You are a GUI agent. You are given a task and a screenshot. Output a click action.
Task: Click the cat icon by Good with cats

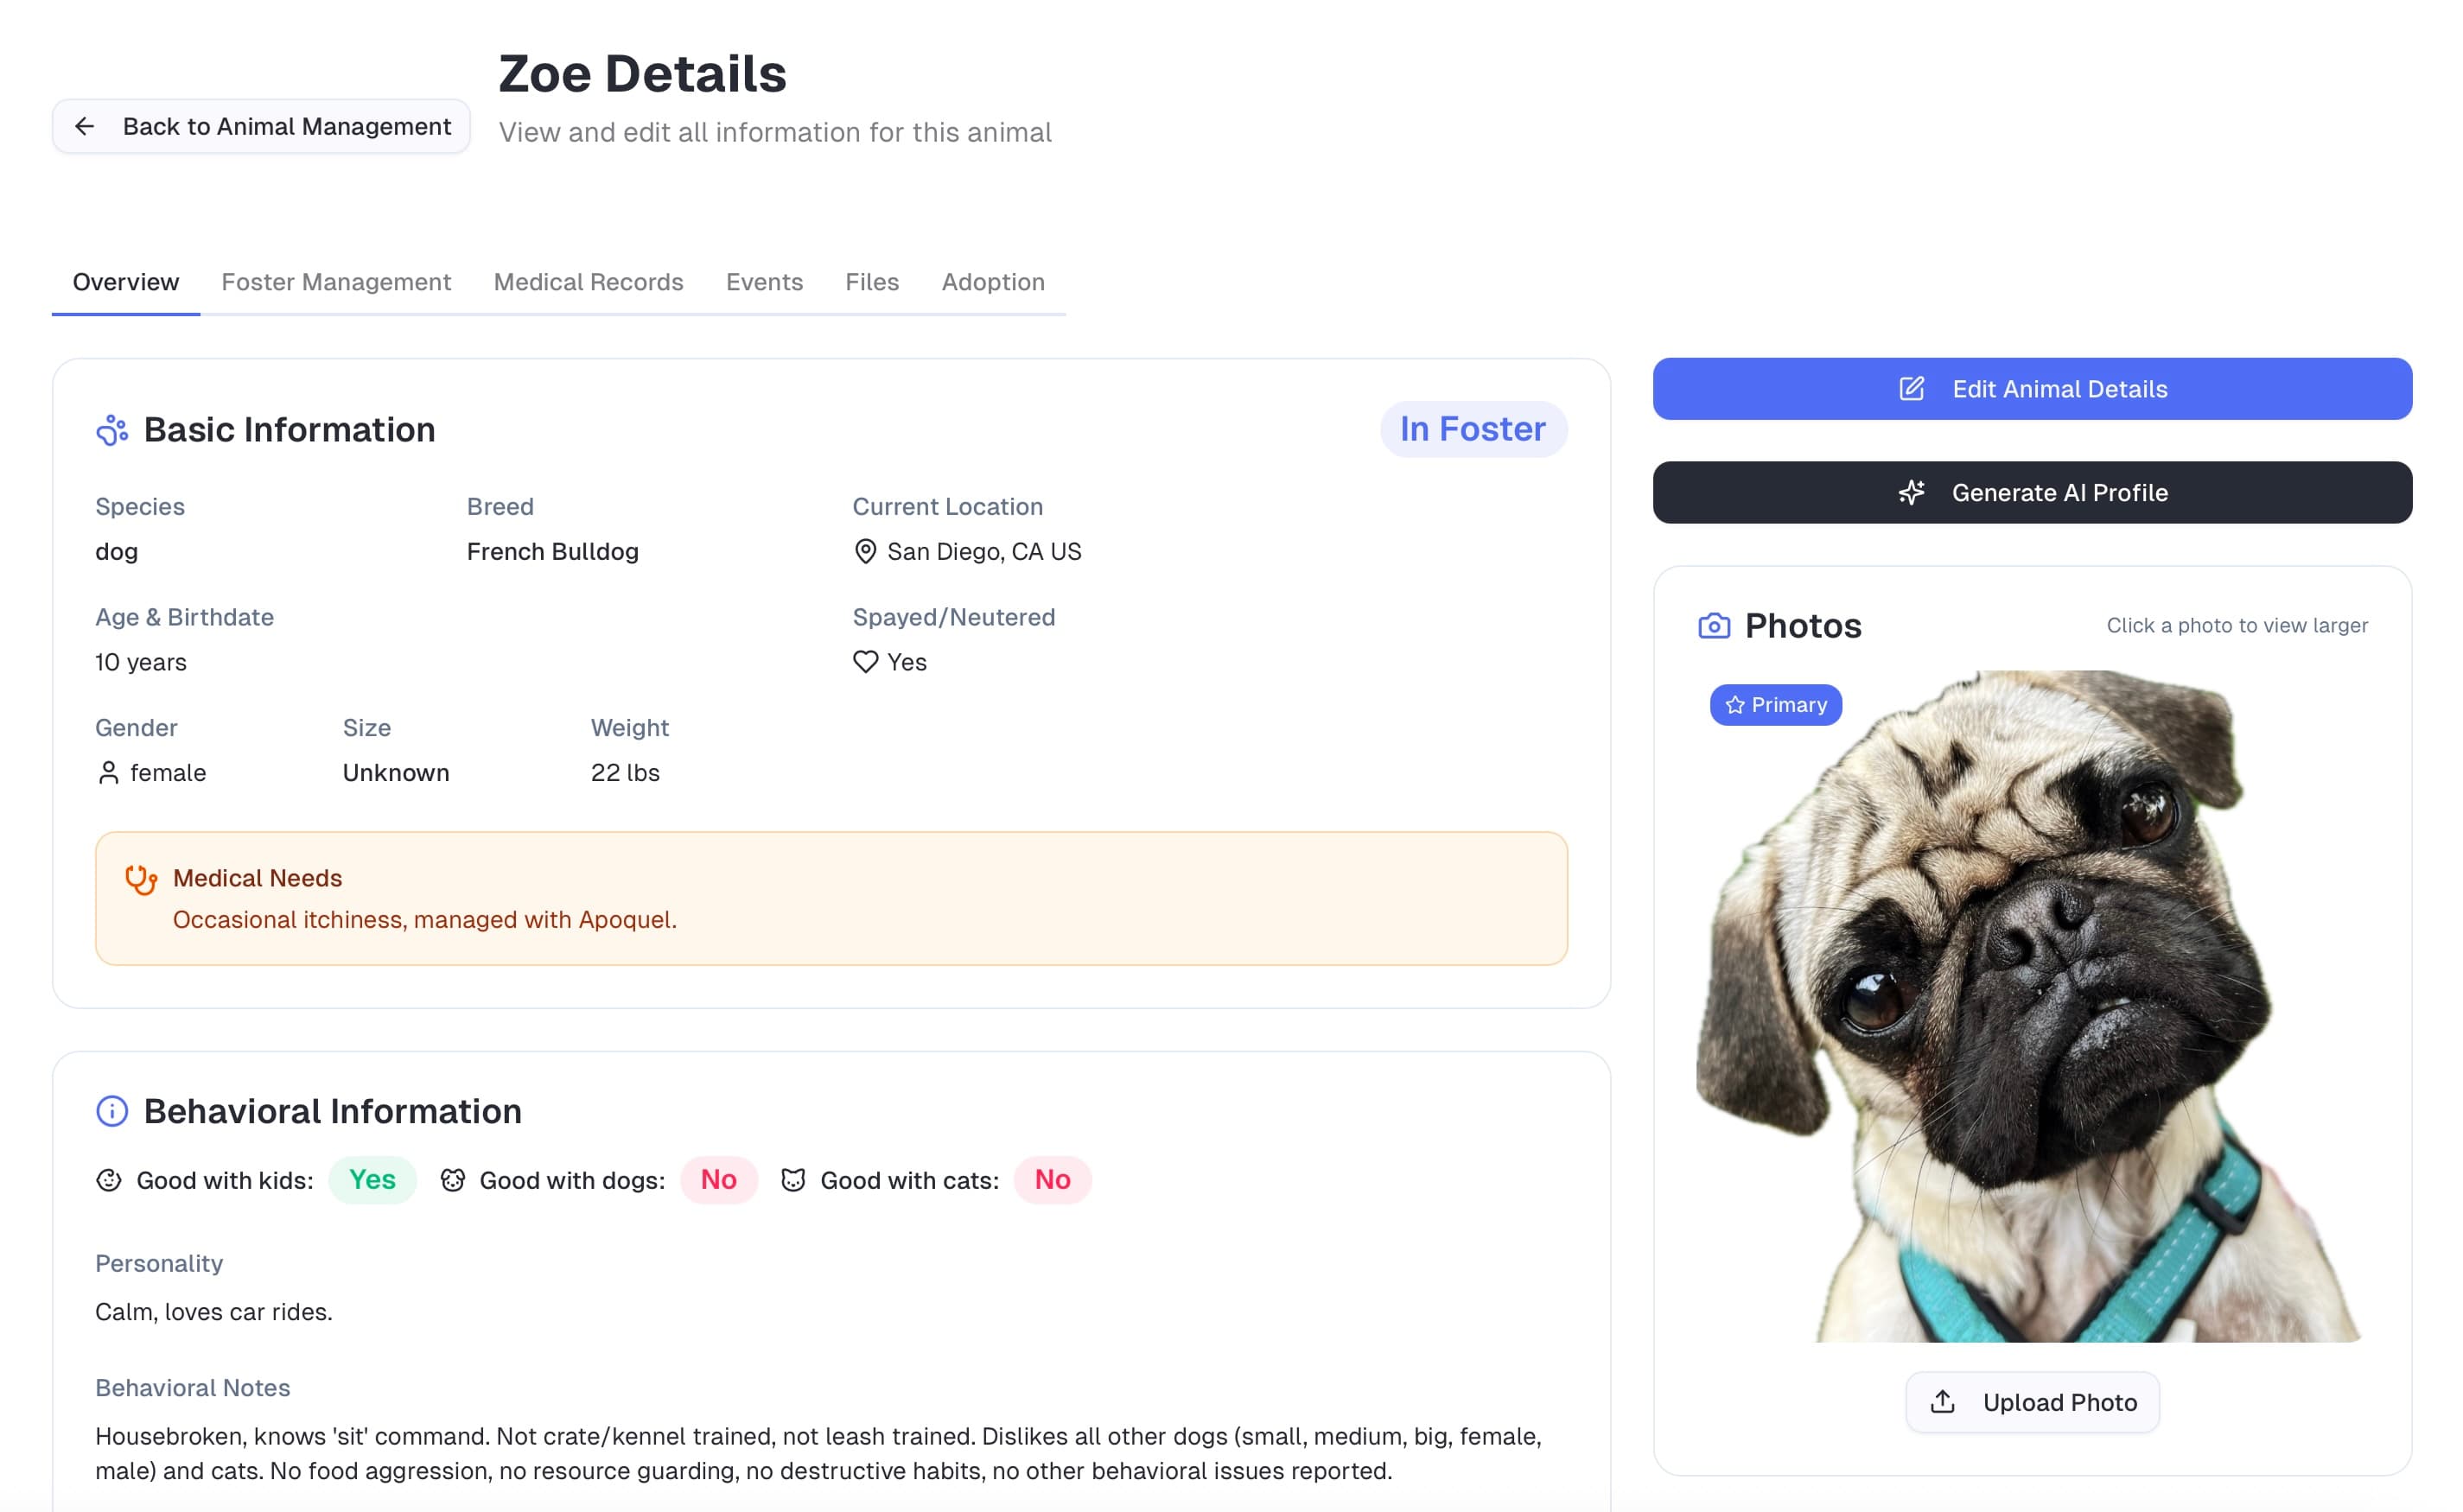tap(793, 1180)
